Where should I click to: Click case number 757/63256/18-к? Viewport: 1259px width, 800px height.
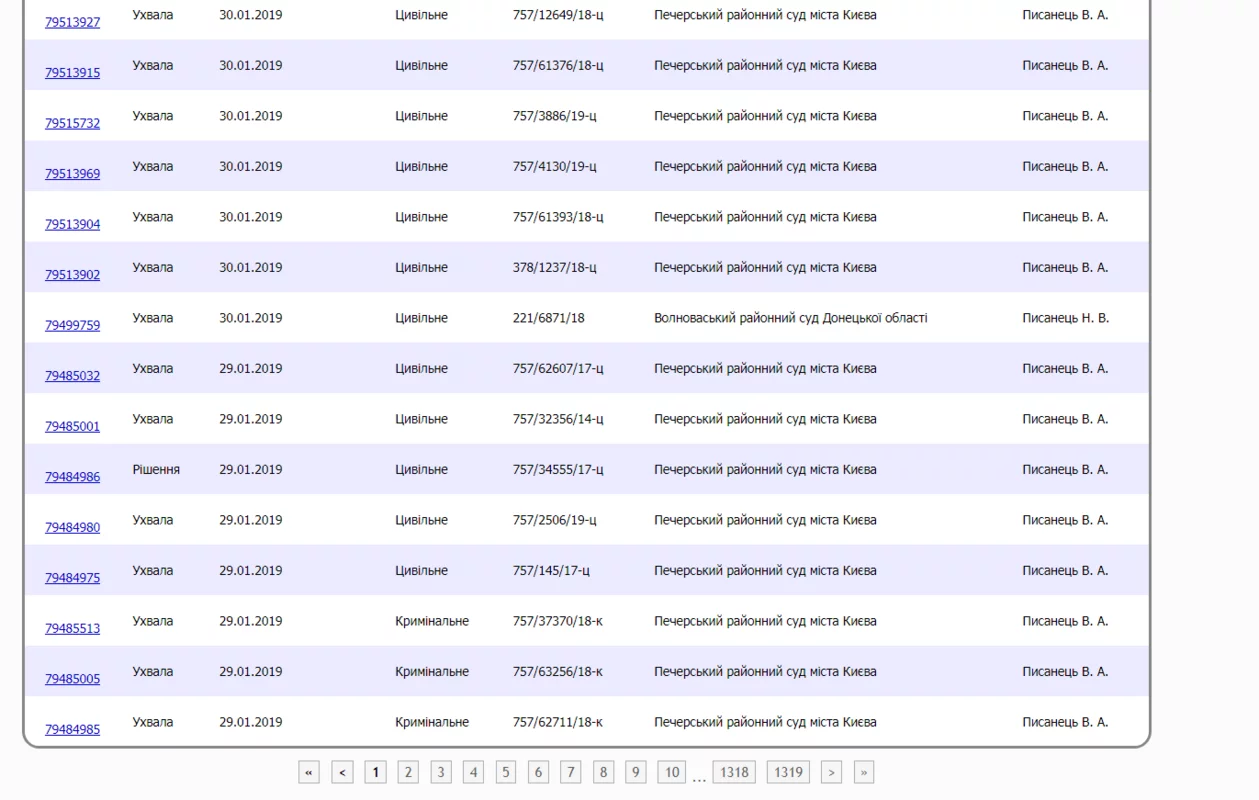coord(558,671)
